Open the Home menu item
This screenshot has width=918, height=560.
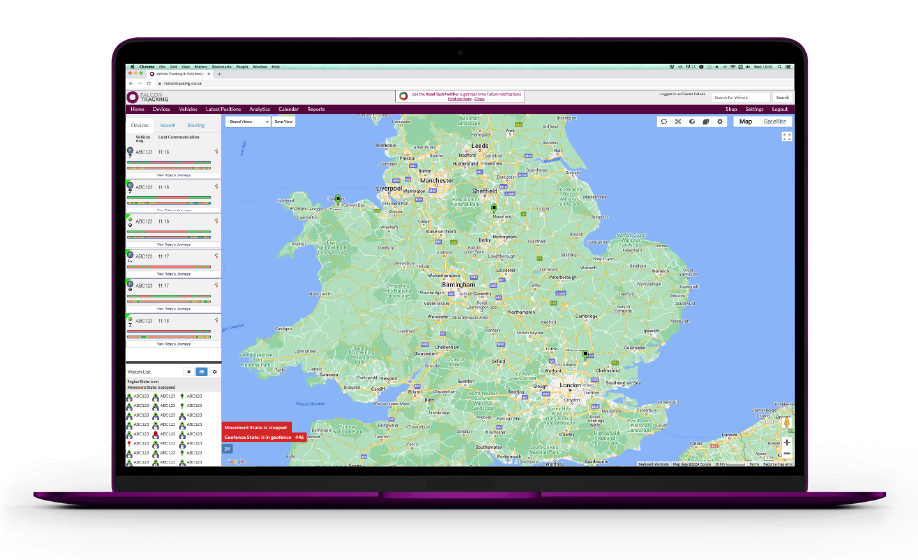137,109
